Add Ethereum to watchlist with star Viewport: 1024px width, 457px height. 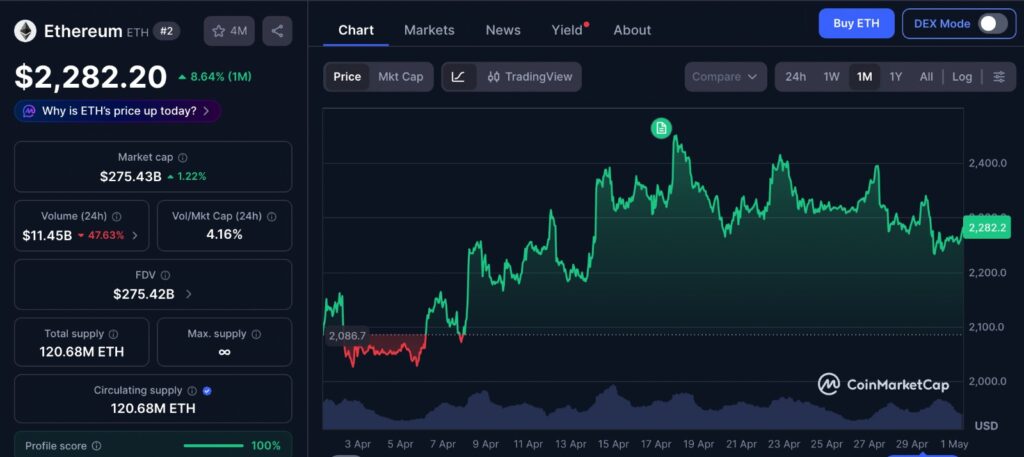(229, 31)
